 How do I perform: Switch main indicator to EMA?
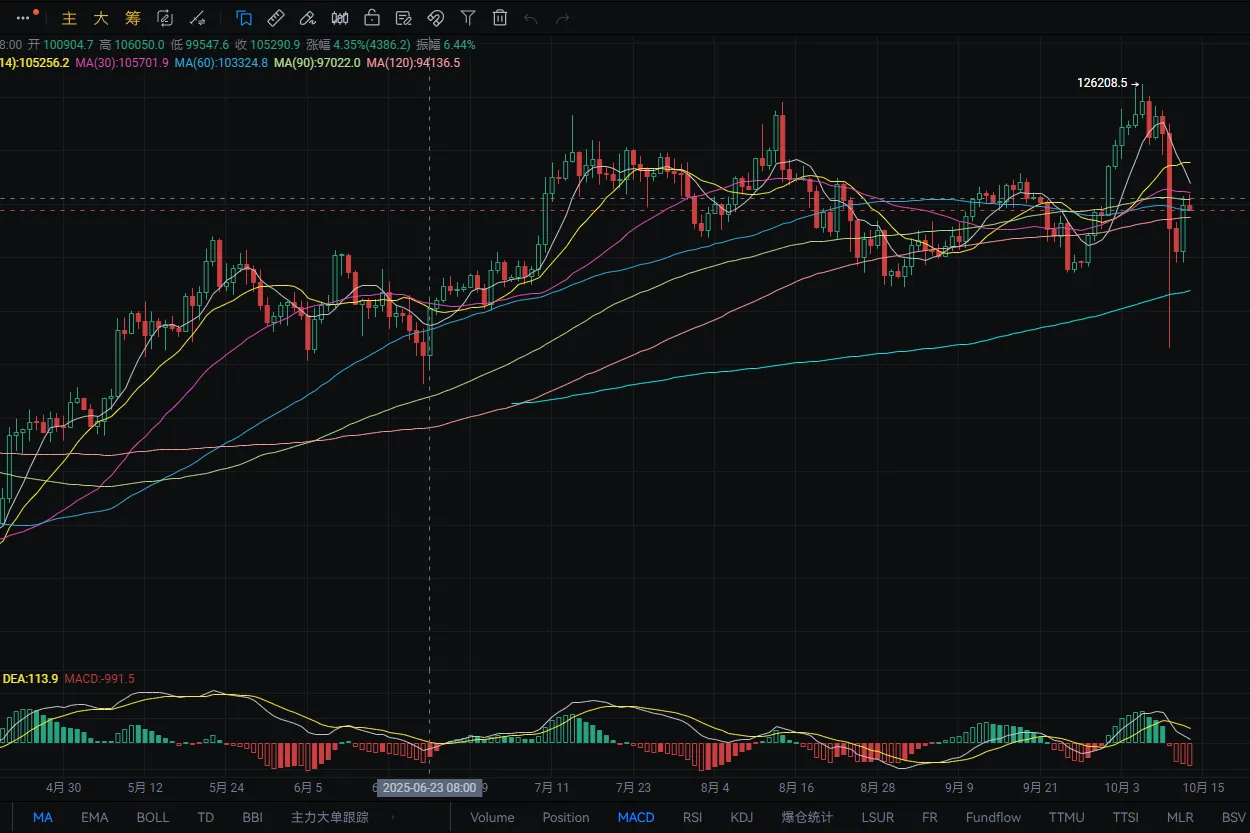pyautogui.click(x=95, y=817)
